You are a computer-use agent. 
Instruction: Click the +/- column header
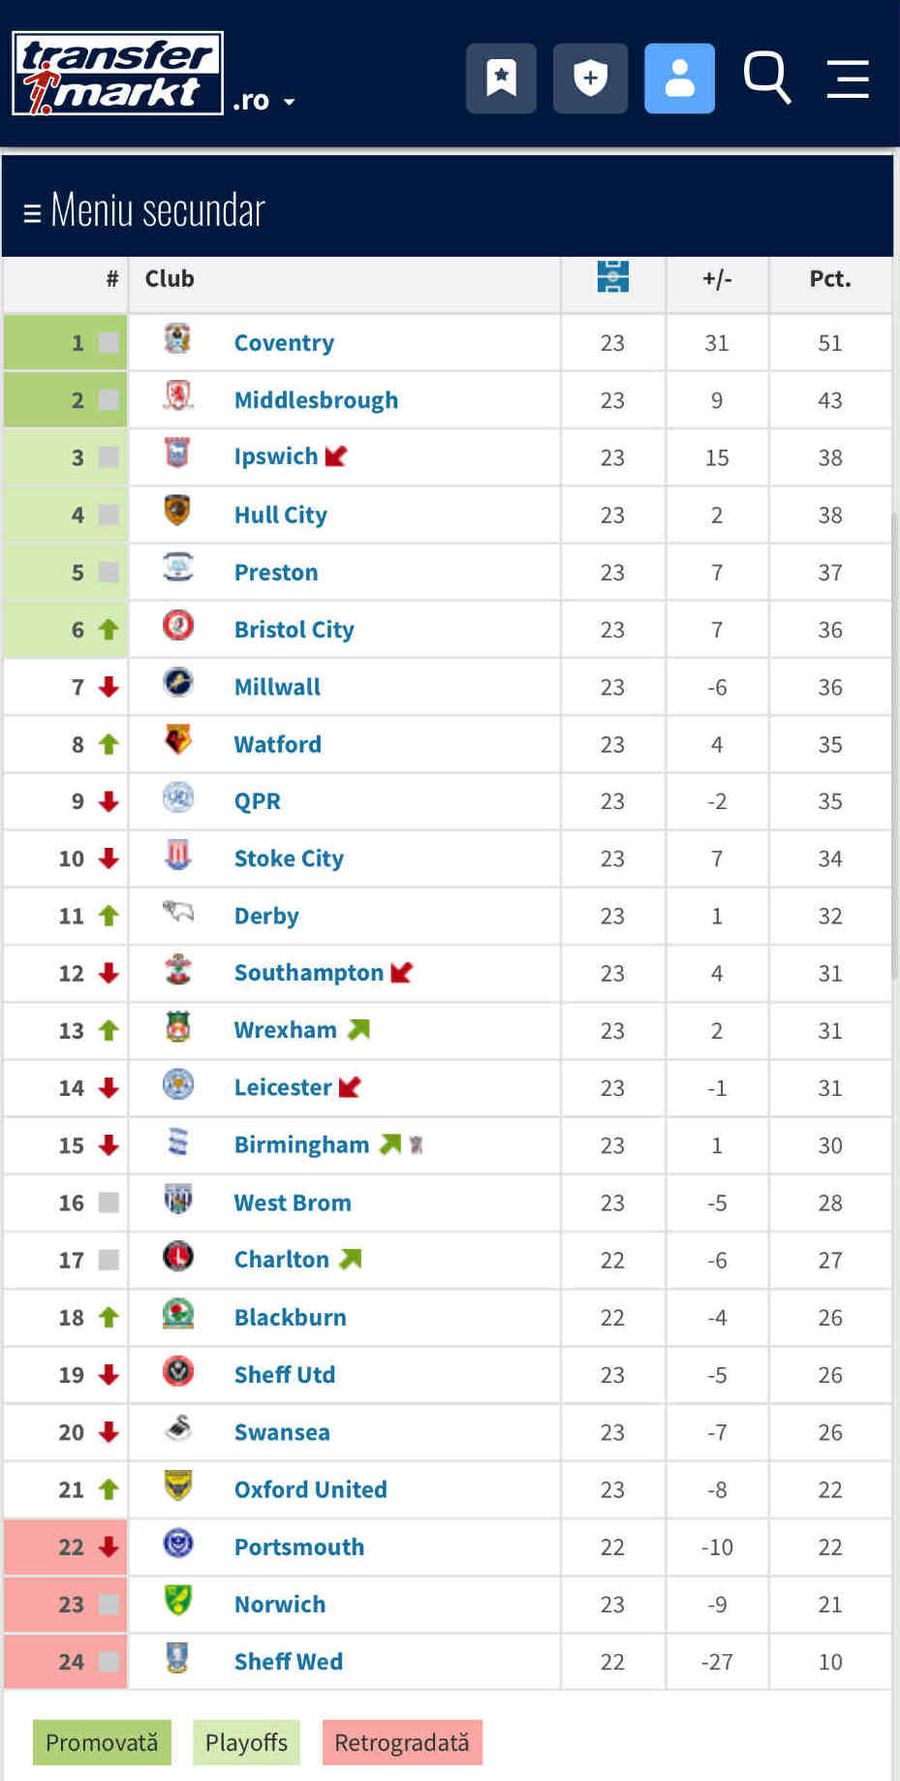[717, 279]
